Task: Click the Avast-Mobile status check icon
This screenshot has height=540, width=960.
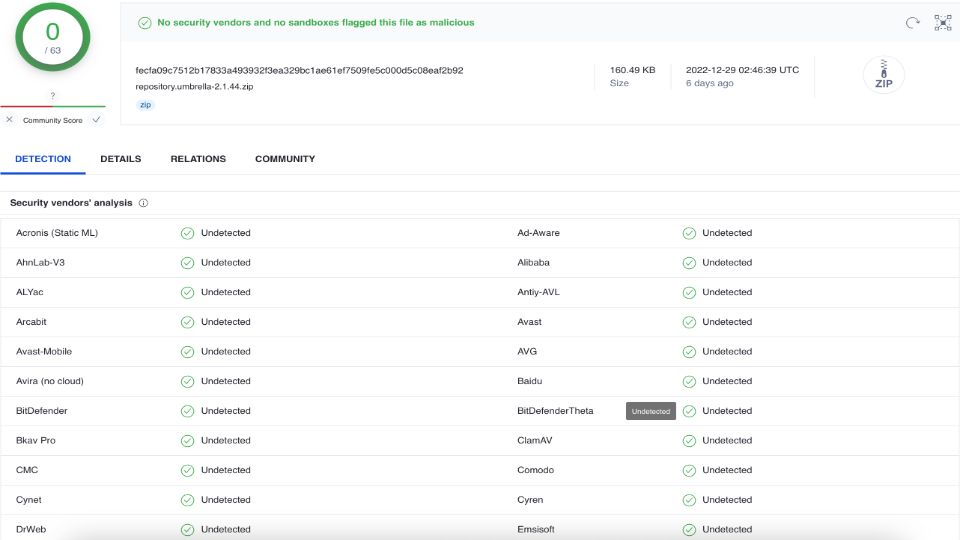Action: pos(187,352)
